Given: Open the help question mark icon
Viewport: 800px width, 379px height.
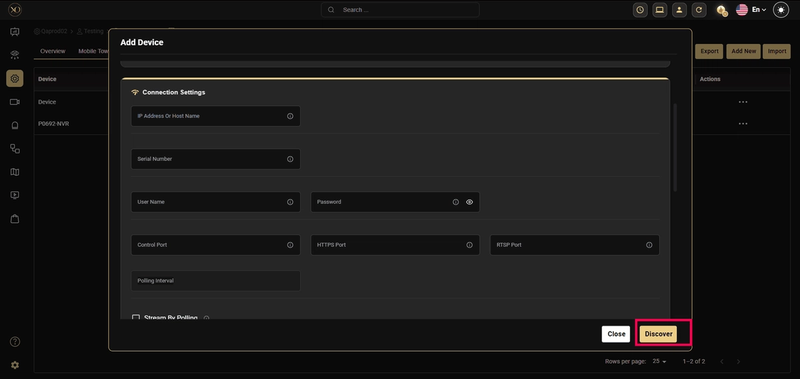Looking at the screenshot, I should pyautogui.click(x=15, y=342).
